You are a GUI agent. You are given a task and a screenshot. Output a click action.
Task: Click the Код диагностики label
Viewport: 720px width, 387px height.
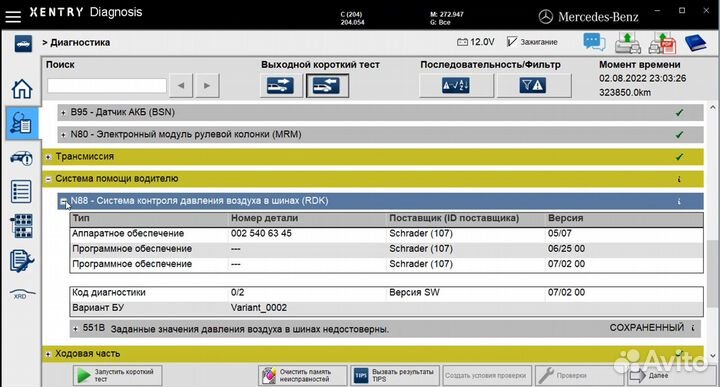[x=108, y=292]
